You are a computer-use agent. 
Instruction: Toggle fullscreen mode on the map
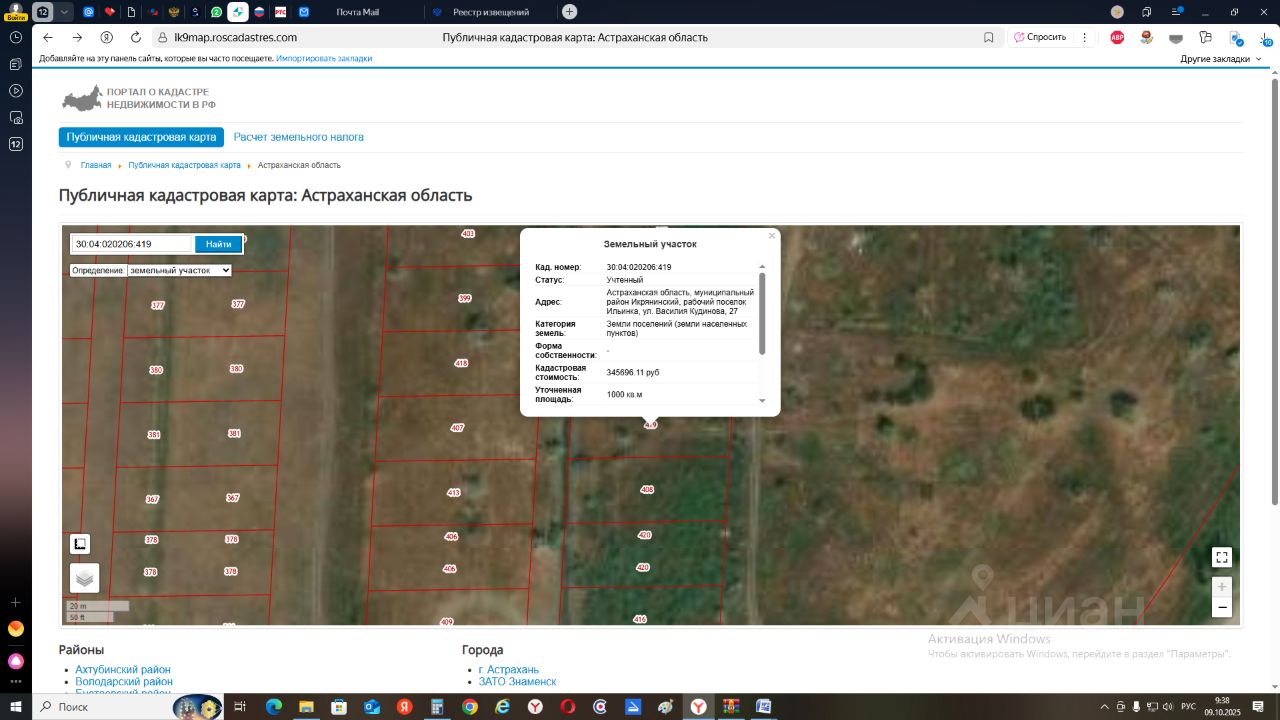1221,557
